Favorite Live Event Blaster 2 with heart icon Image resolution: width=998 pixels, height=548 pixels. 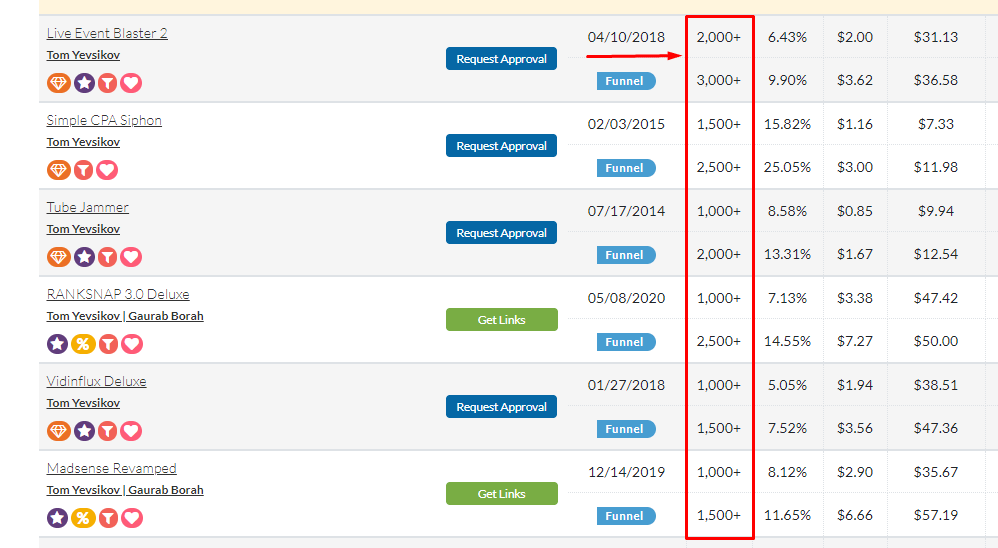131,83
